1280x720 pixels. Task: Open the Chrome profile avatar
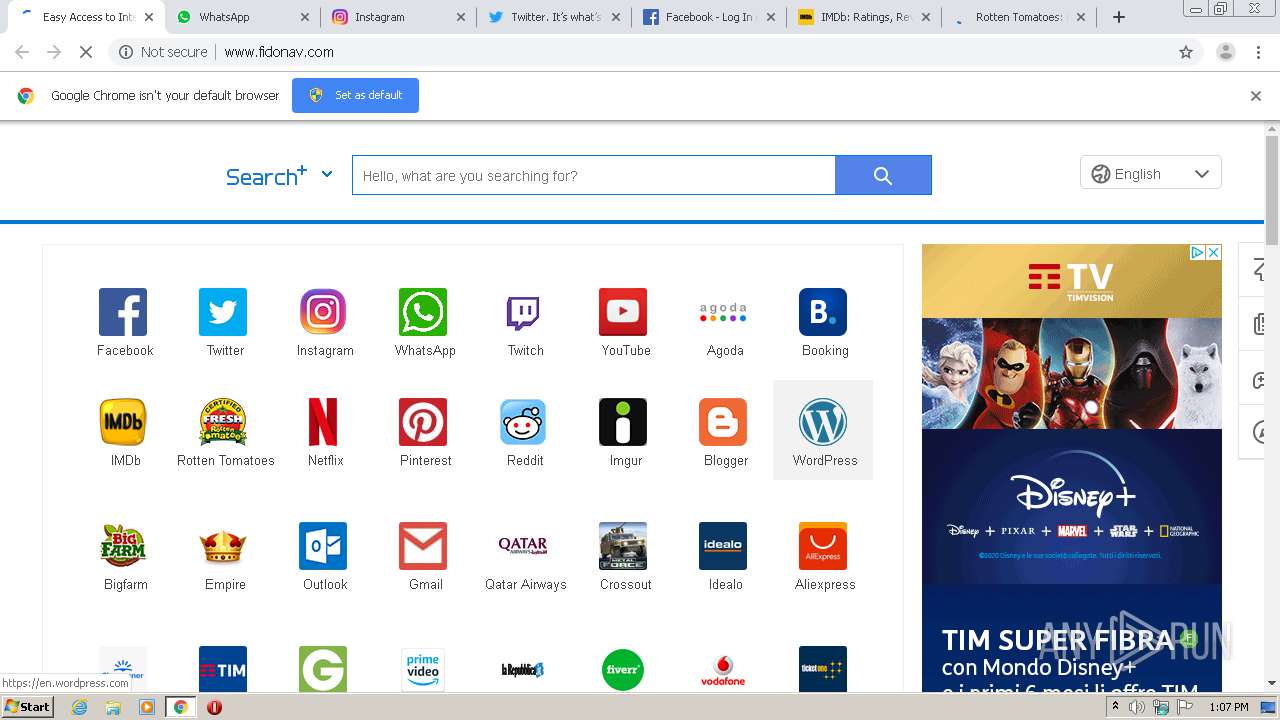(1225, 52)
